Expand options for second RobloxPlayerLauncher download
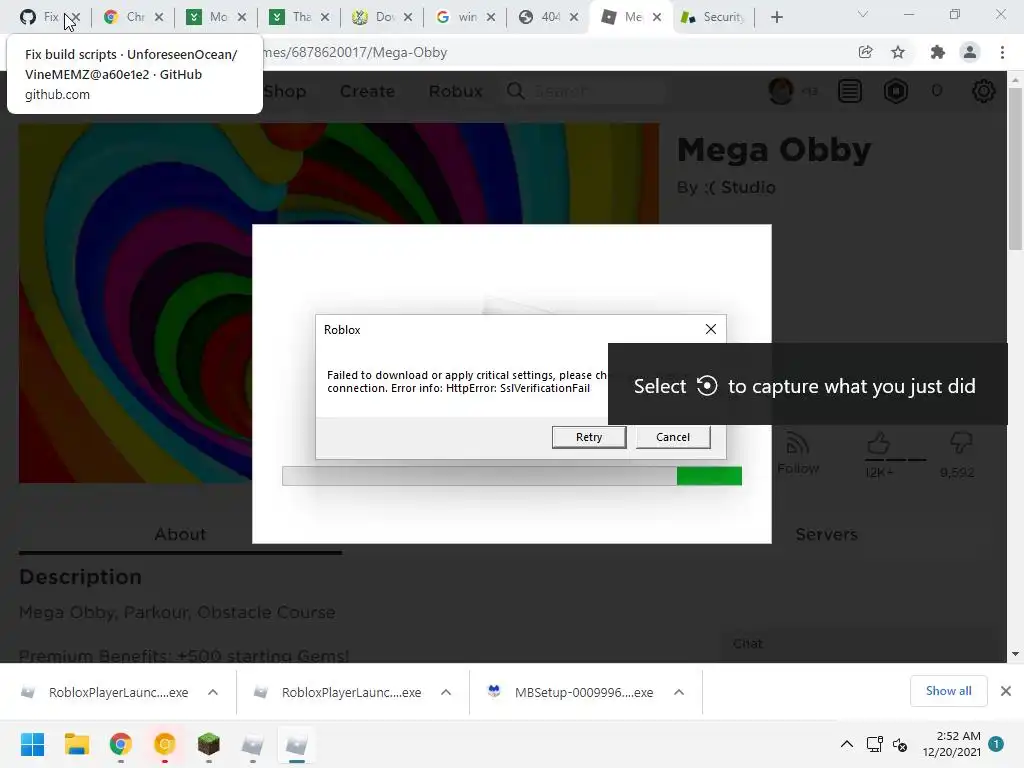This screenshot has width=1024, height=768. [446, 692]
